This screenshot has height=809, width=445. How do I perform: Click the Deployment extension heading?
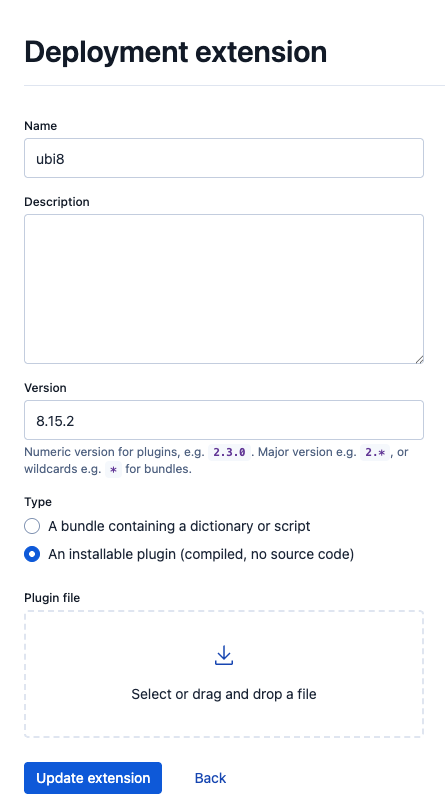tap(176, 52)
